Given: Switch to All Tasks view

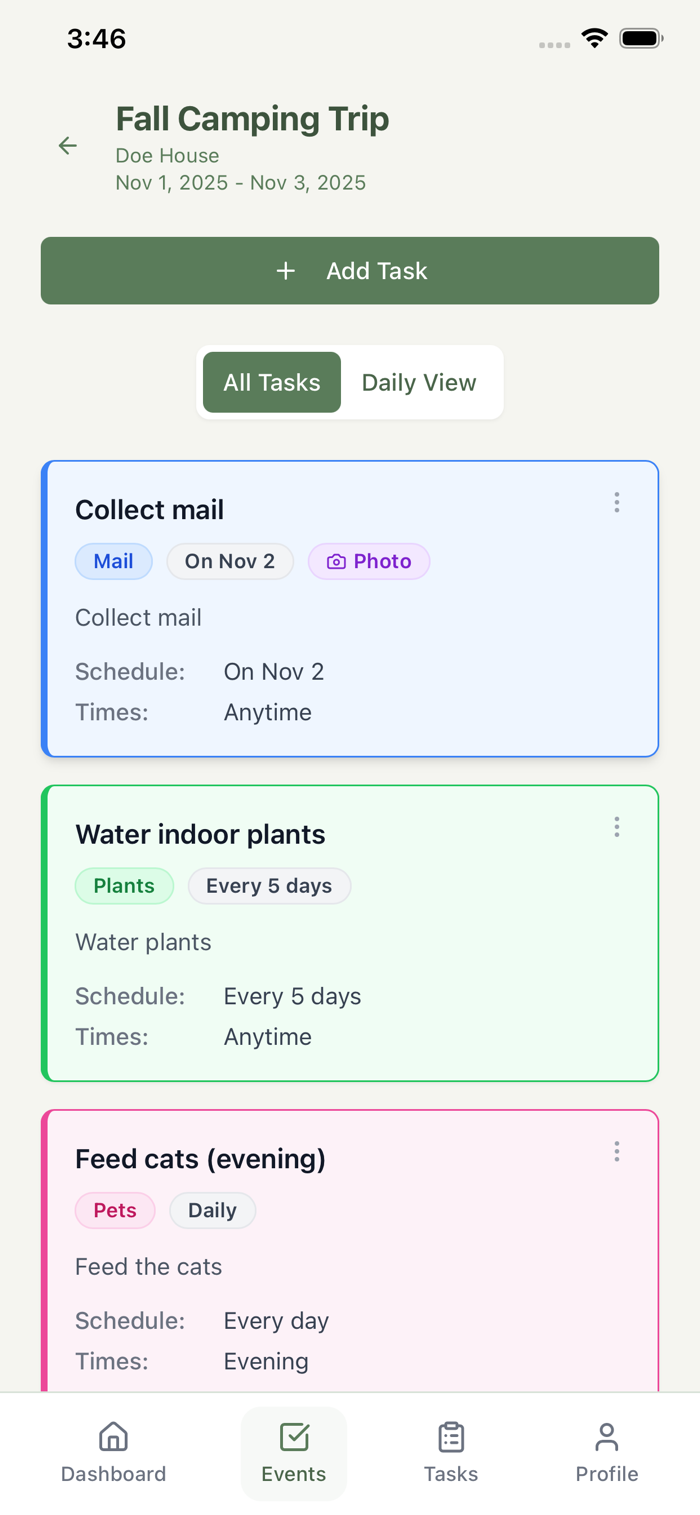Looking at the screenshot, I should pyautogui.click(x=272, y=382).
